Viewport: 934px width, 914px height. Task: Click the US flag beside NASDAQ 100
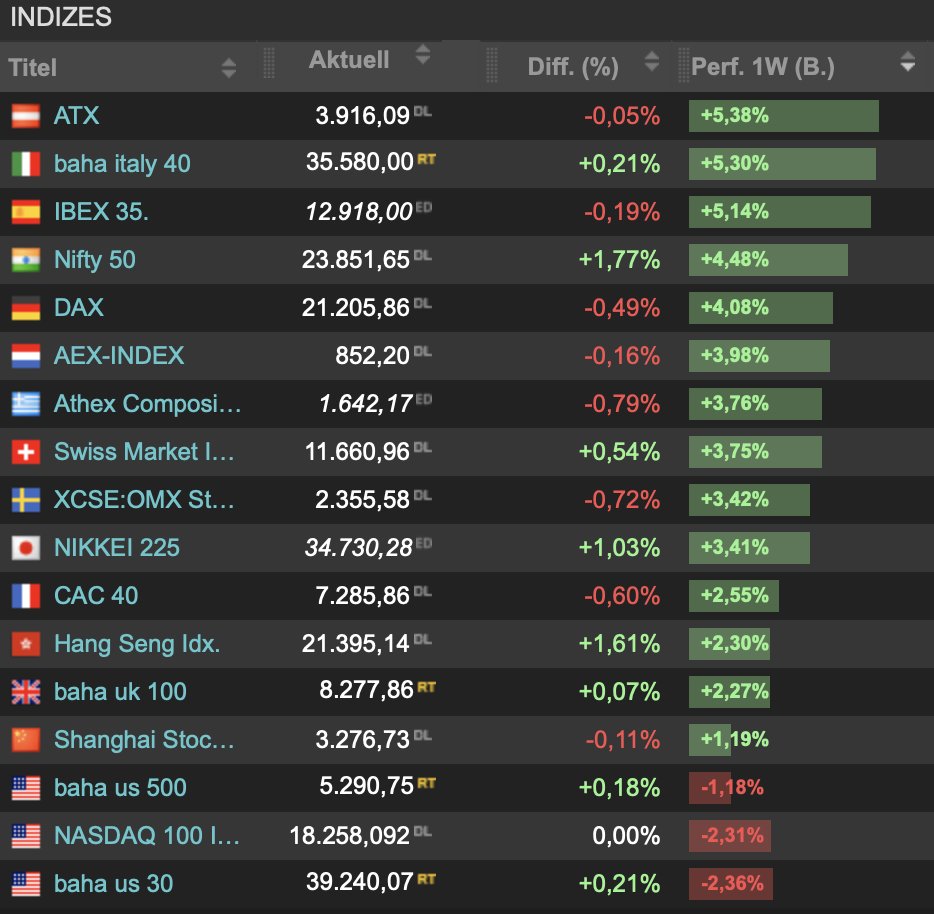(26, 835)
